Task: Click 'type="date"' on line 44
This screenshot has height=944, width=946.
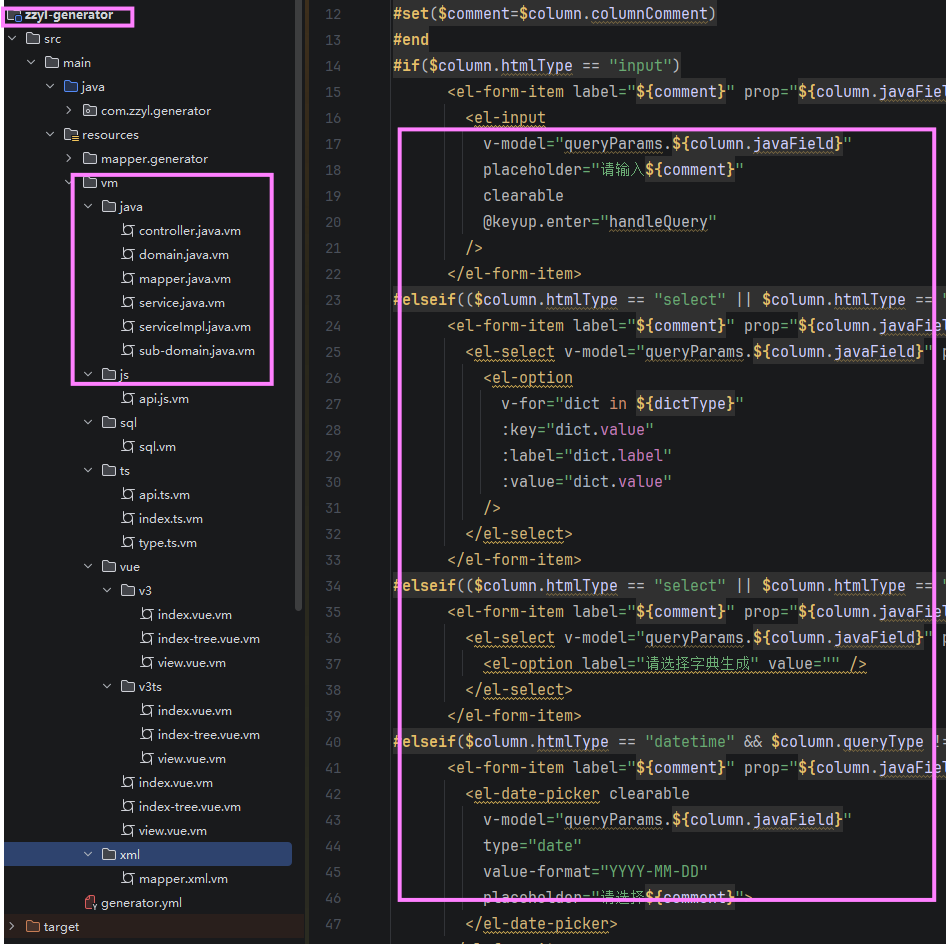Action: pos(532,846)
